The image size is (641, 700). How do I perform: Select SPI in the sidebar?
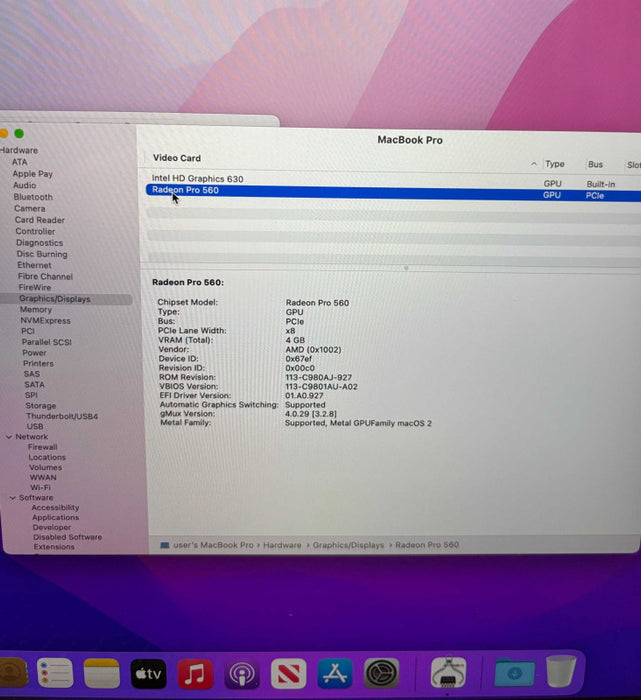pyautogui.click(x=31, y=395)
